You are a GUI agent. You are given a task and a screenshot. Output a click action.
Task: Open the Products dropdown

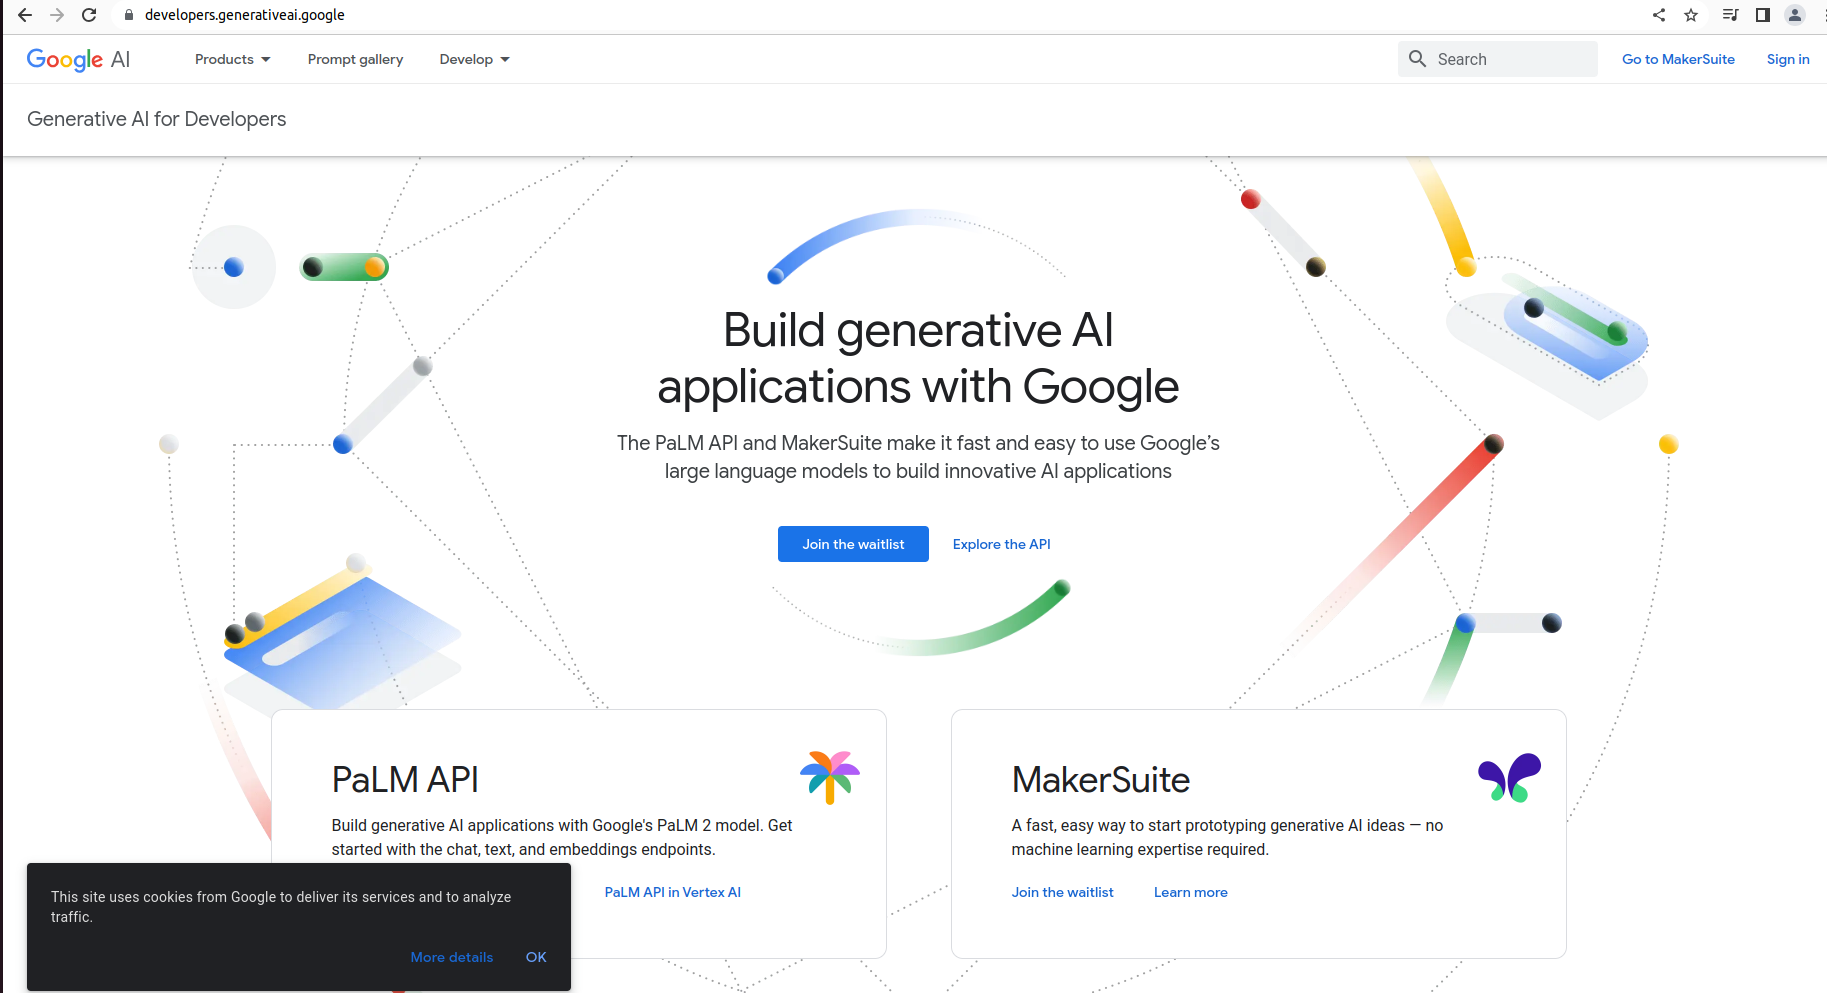[x=231, y=59]
